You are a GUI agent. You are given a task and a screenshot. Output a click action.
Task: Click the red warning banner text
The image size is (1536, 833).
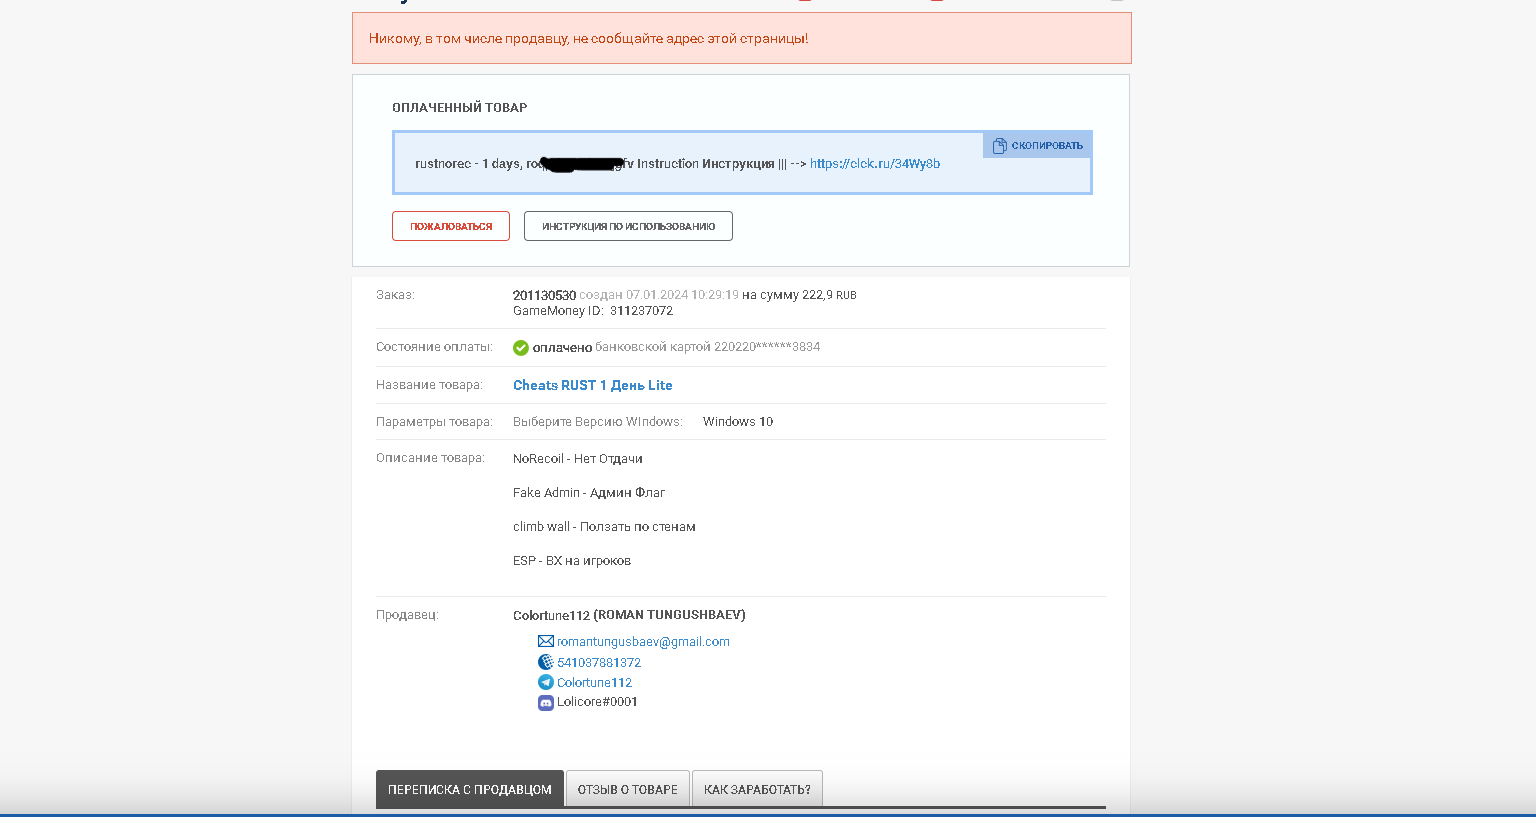pos(588,39)
